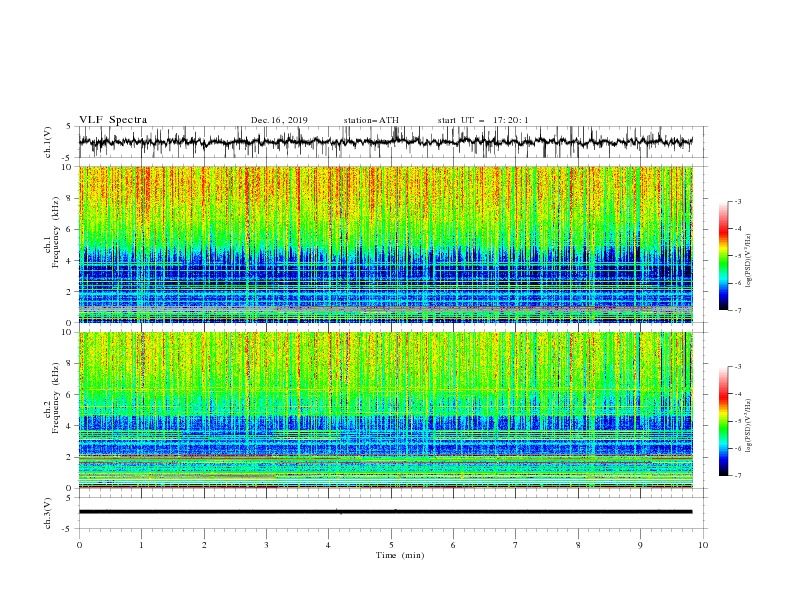This screenshot has height=612, width=792.
Task: Click the "-7" tick on ch.1 colorbar
Action: pyautogui.click(x=737, y=310)
